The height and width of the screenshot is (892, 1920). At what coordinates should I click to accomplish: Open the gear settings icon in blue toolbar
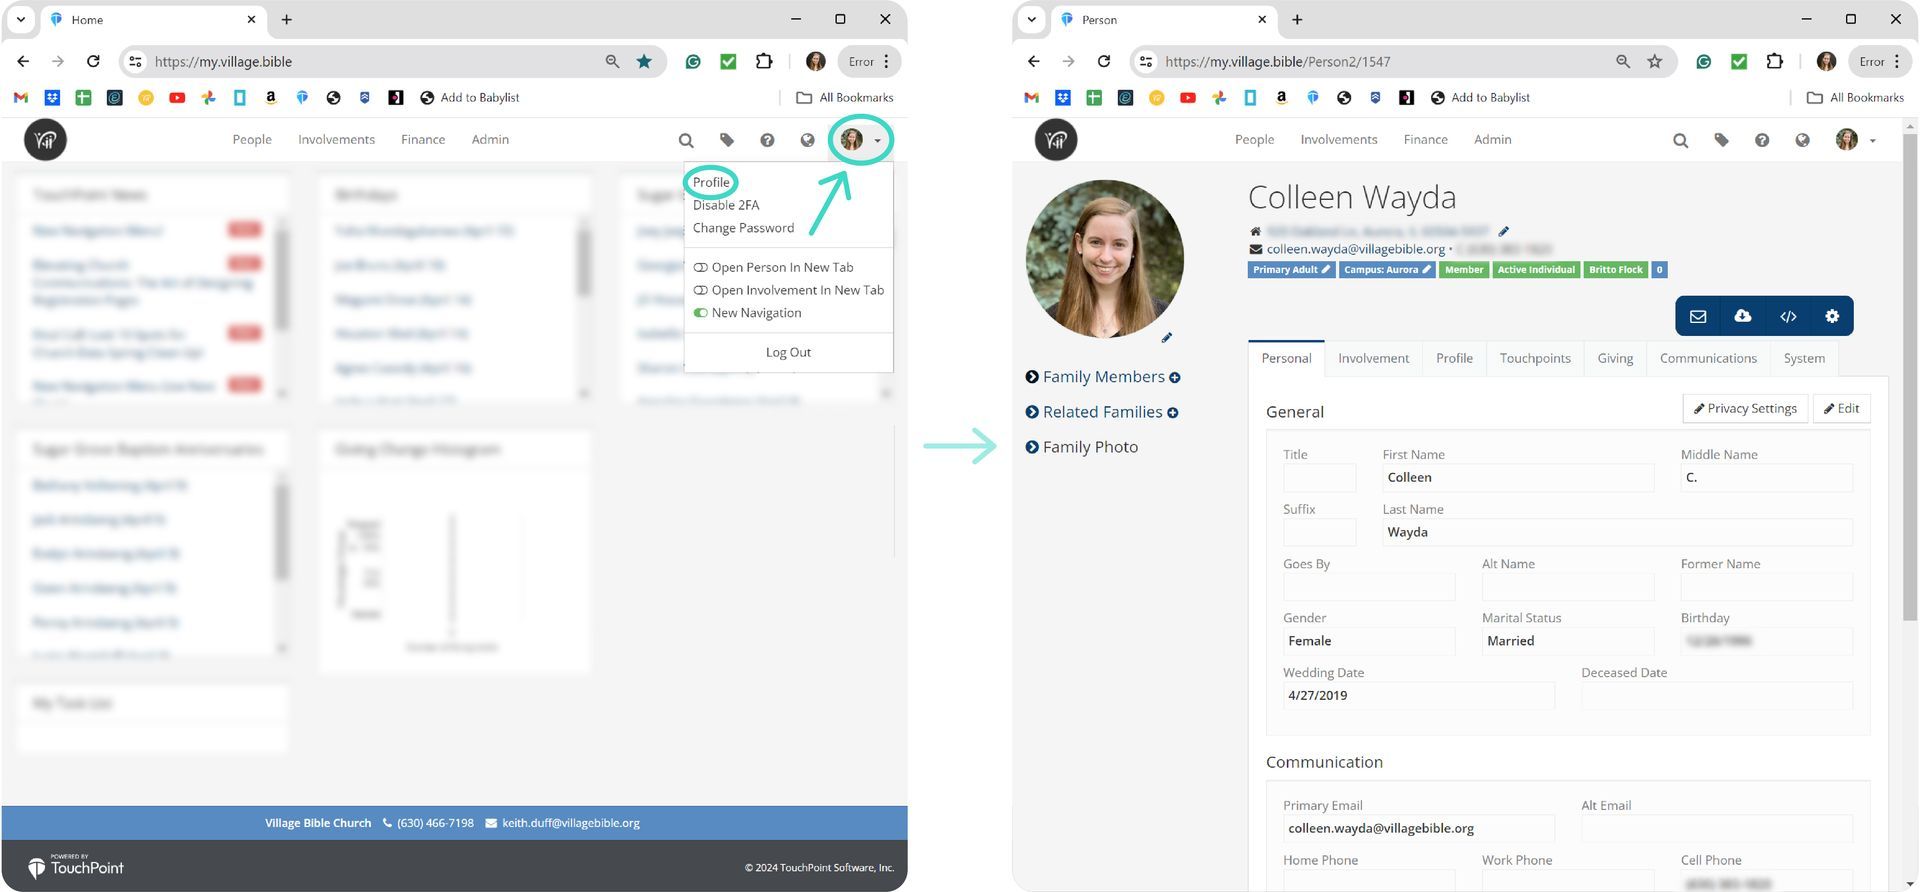1832,316
